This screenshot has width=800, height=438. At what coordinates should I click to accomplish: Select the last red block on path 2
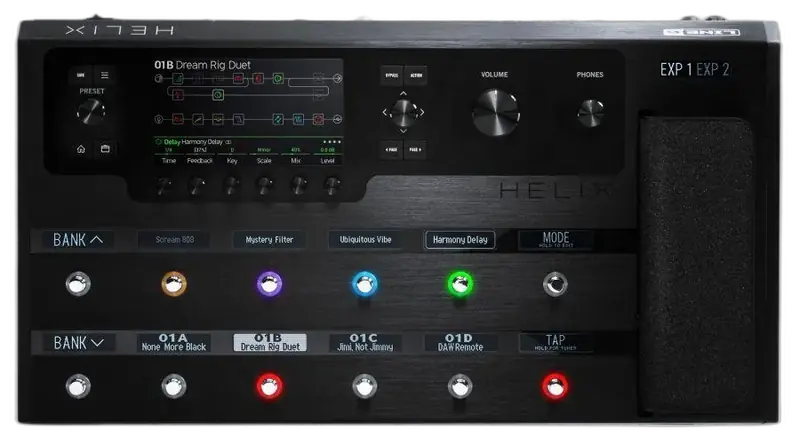tap(318, 119)
